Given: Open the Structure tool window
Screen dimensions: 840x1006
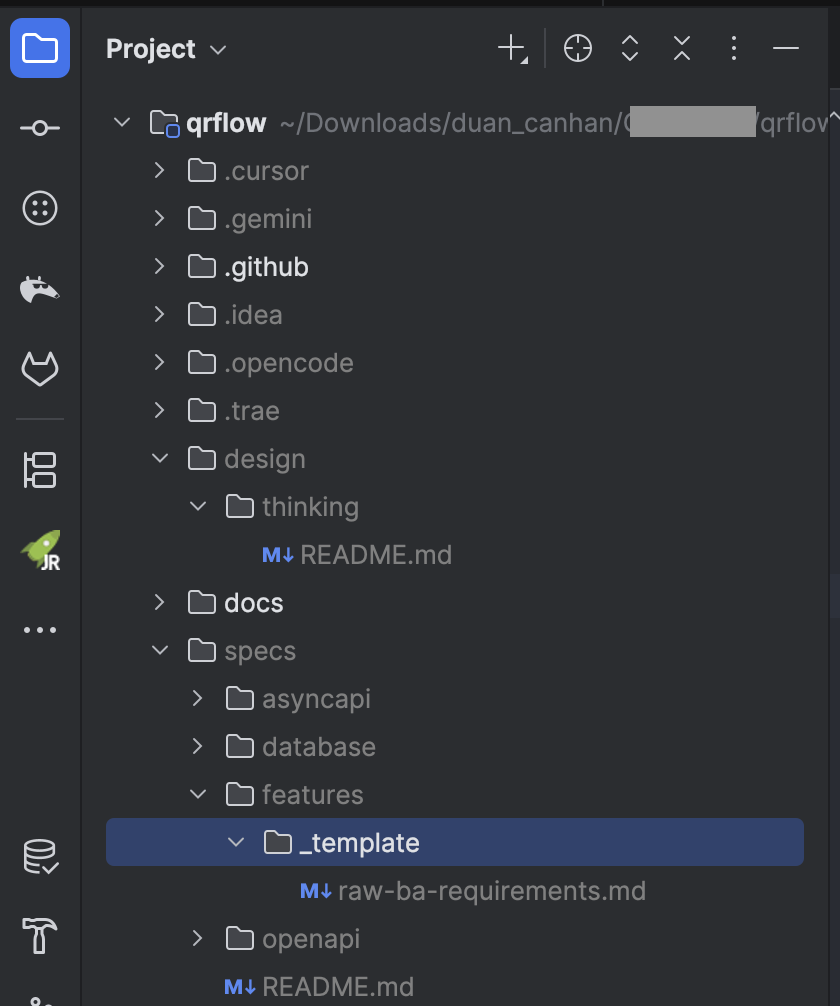Looking at the screenshot, I should (40, 470).
